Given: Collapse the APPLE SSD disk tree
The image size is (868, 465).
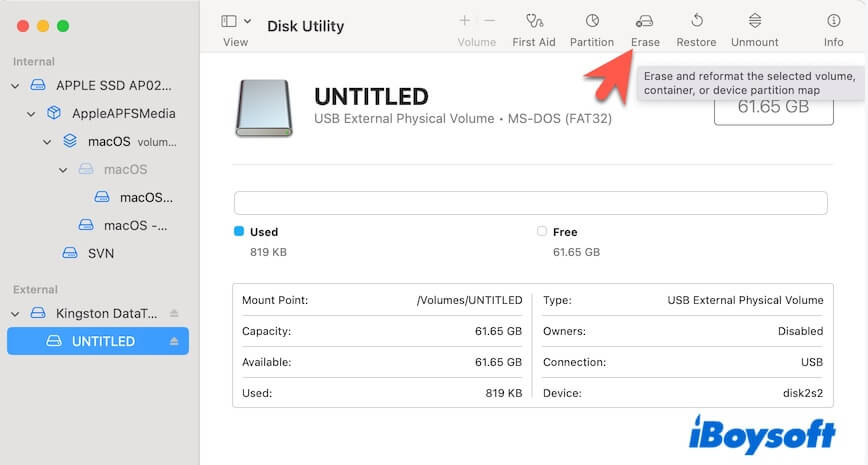Looking at the screenshot, I should 15,86.
